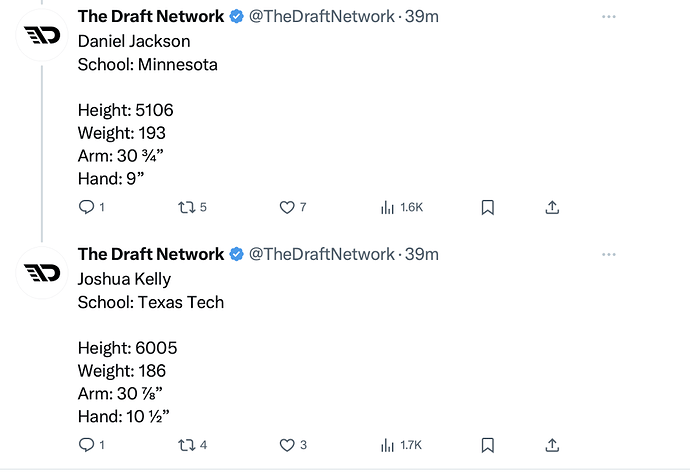Screen dimensions: 690x472
Task: Share the Joshua Kelly tweet
Action: (x=552, y=444)
